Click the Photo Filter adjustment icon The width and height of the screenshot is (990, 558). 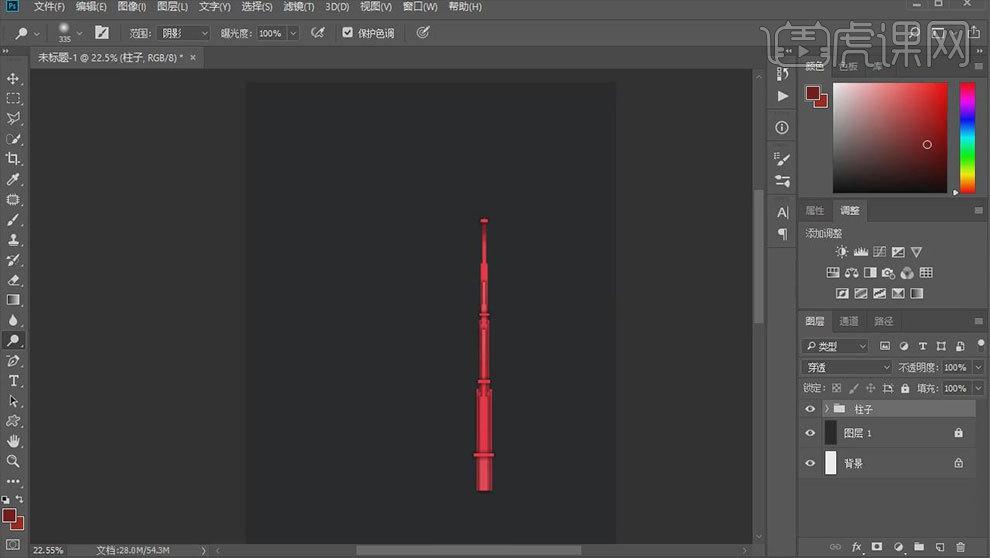(888, 273)
